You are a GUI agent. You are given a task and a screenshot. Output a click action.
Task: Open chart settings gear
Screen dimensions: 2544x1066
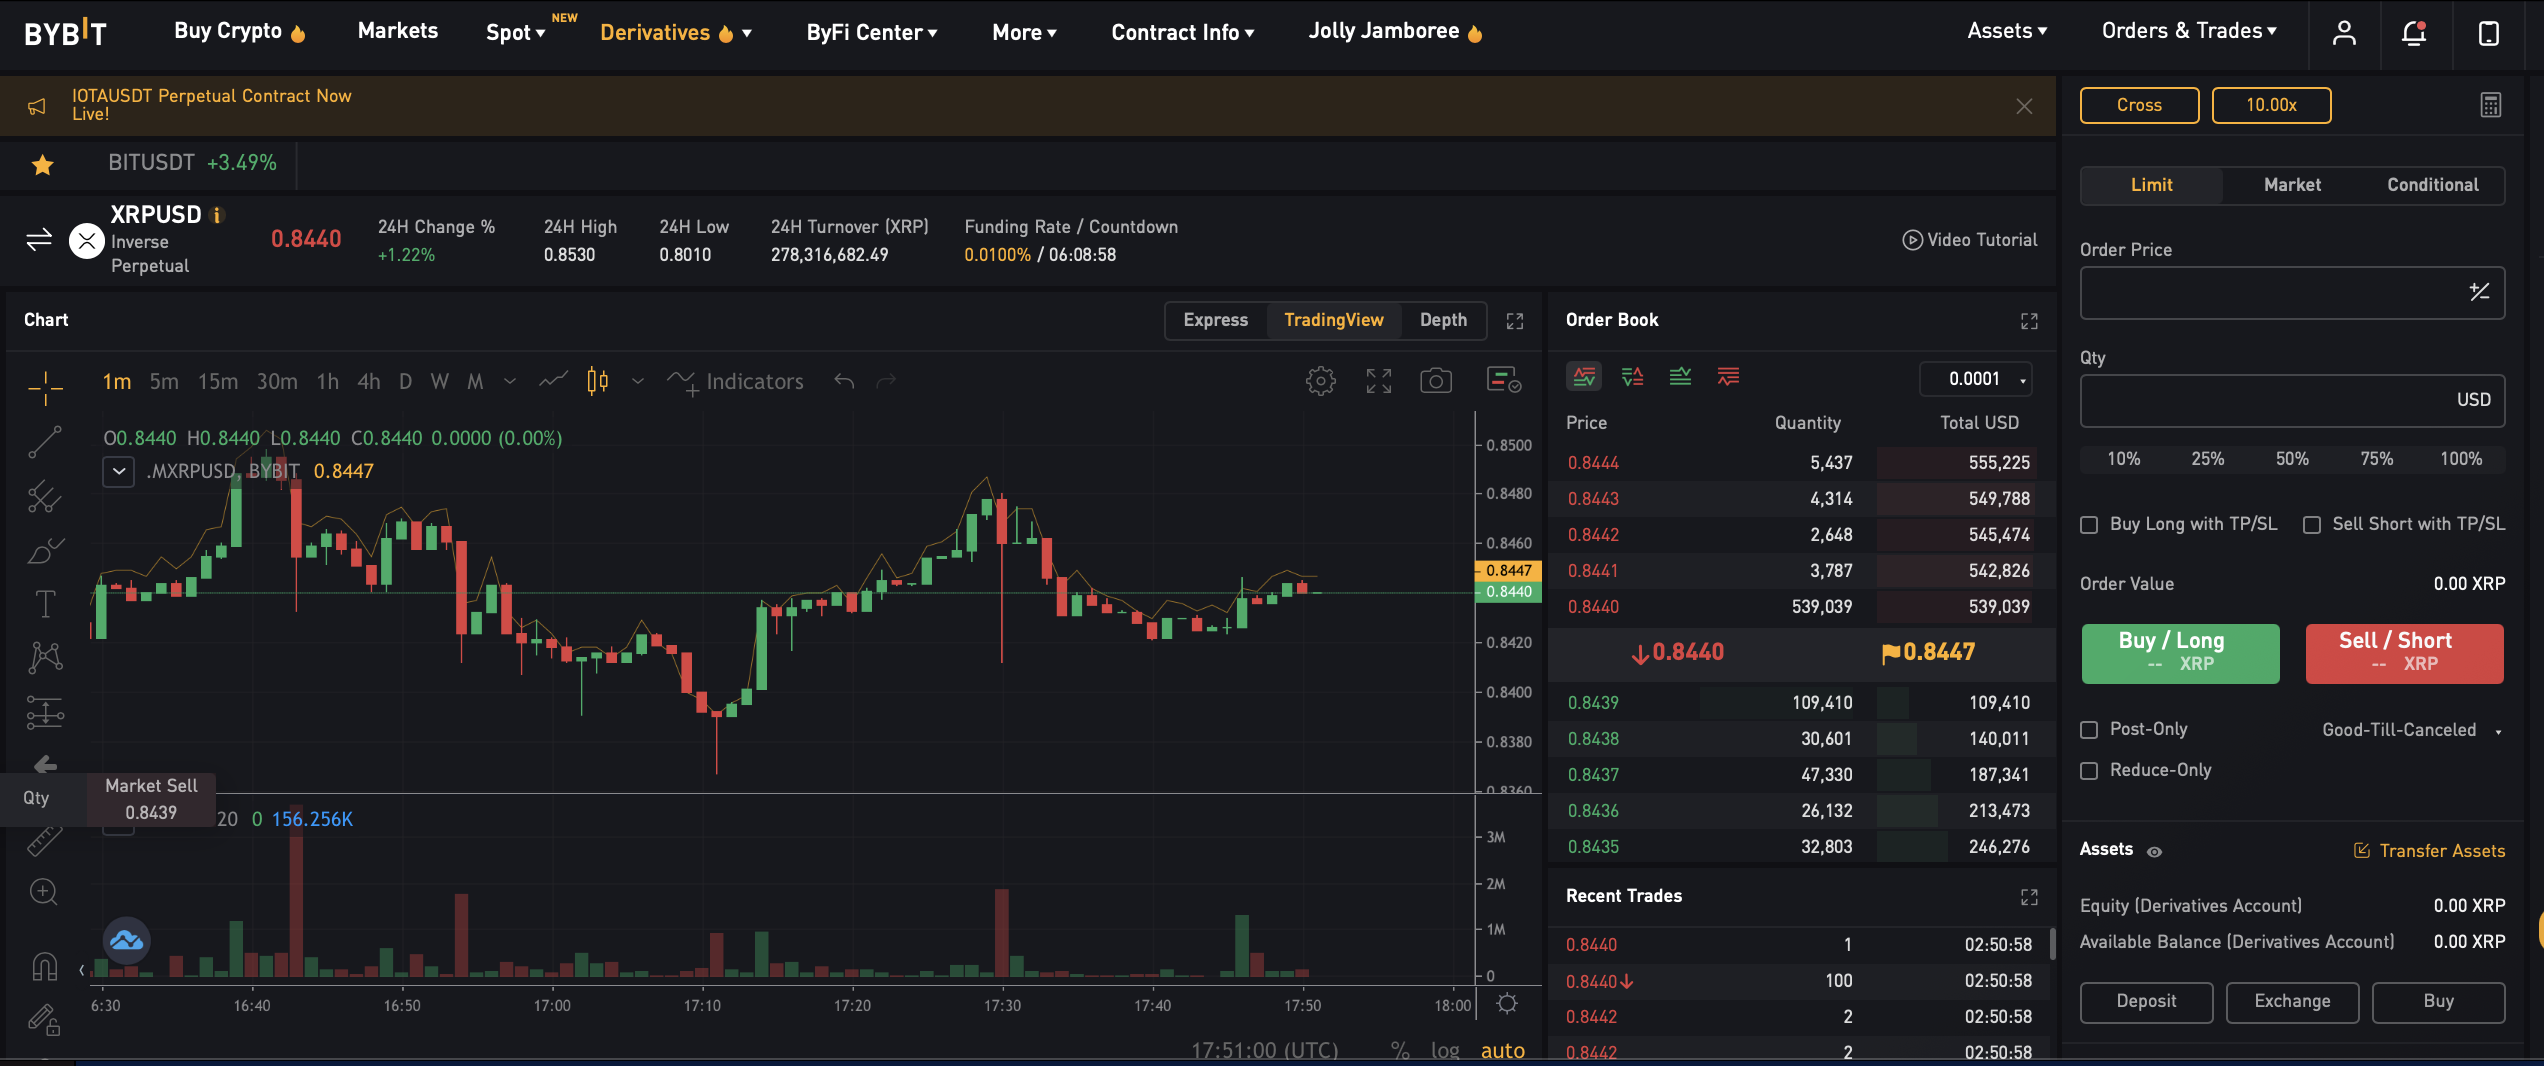[1320, 381]
